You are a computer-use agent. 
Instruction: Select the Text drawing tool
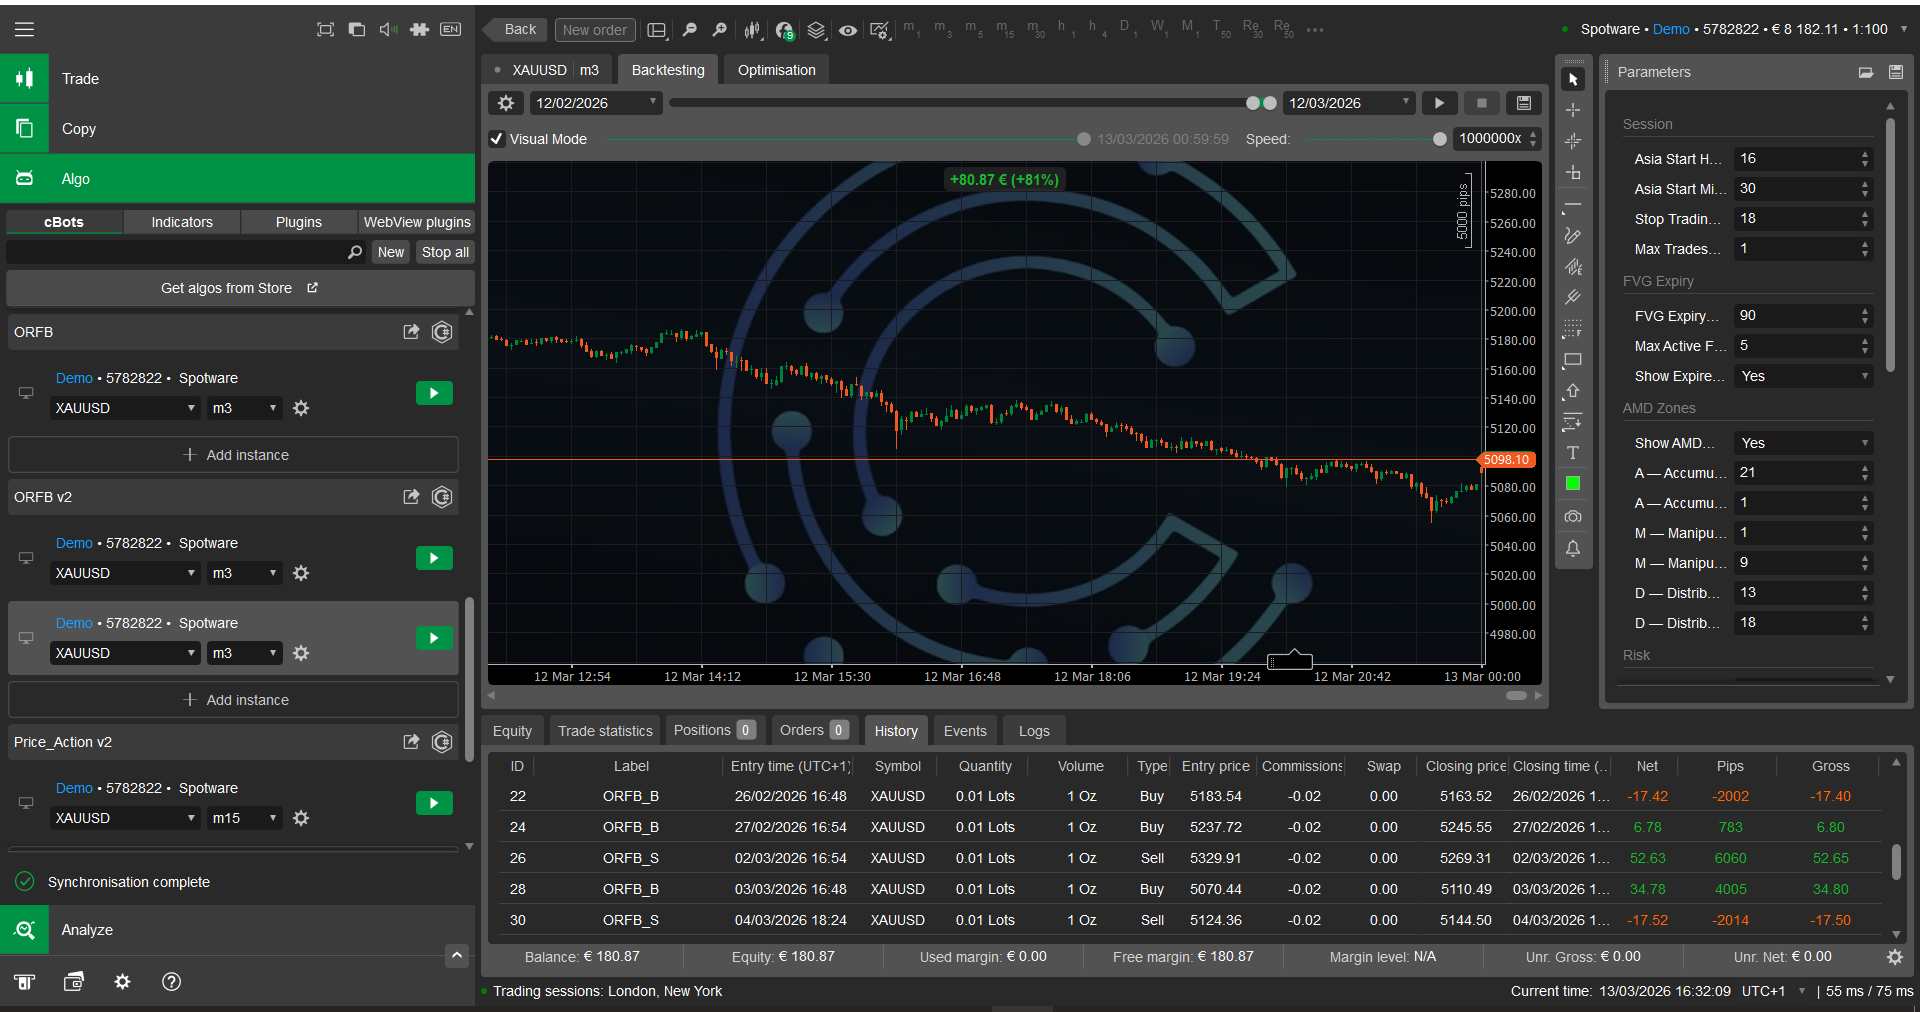(1572, 453)
